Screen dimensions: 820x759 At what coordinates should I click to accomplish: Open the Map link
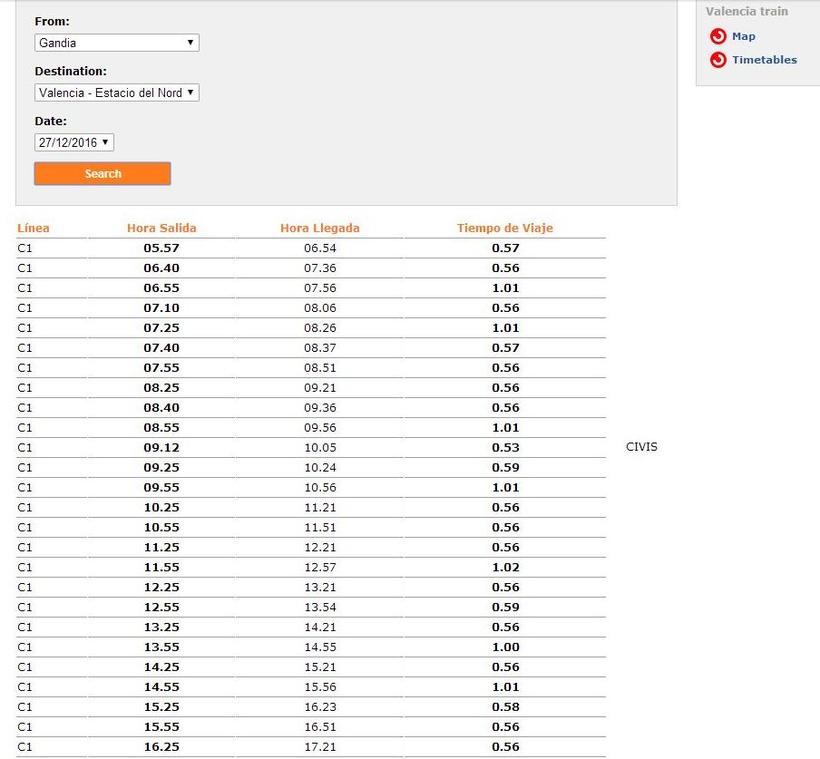tap(743, 37)
